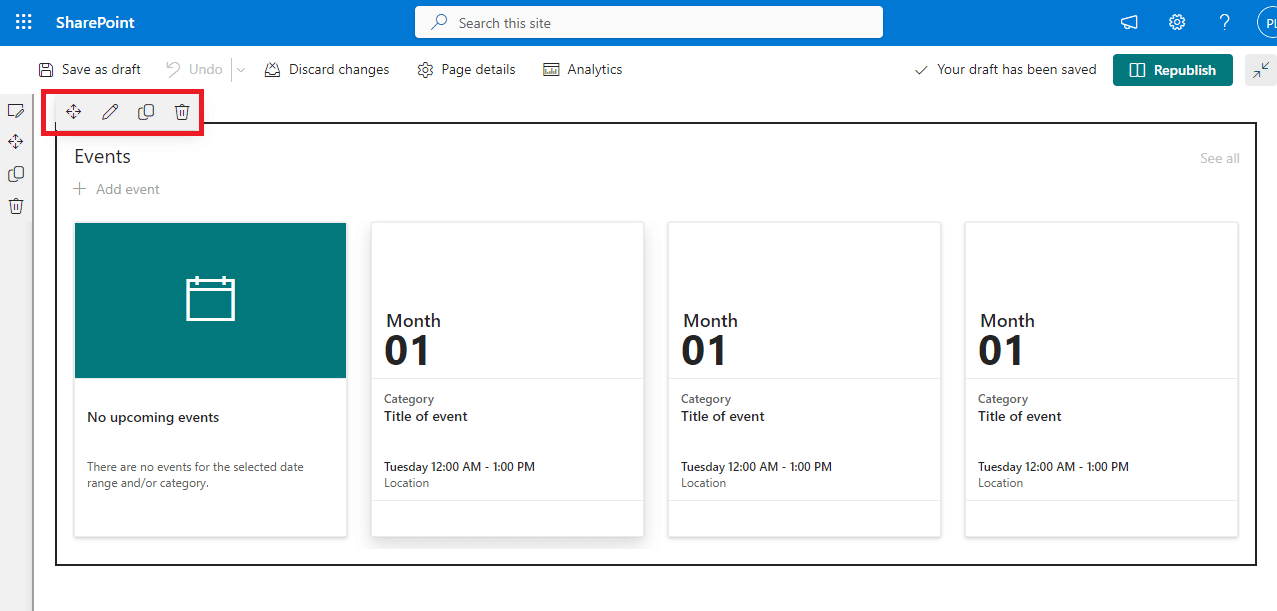Click Add event
The image size is (1277, 611).
click(117, 189)
